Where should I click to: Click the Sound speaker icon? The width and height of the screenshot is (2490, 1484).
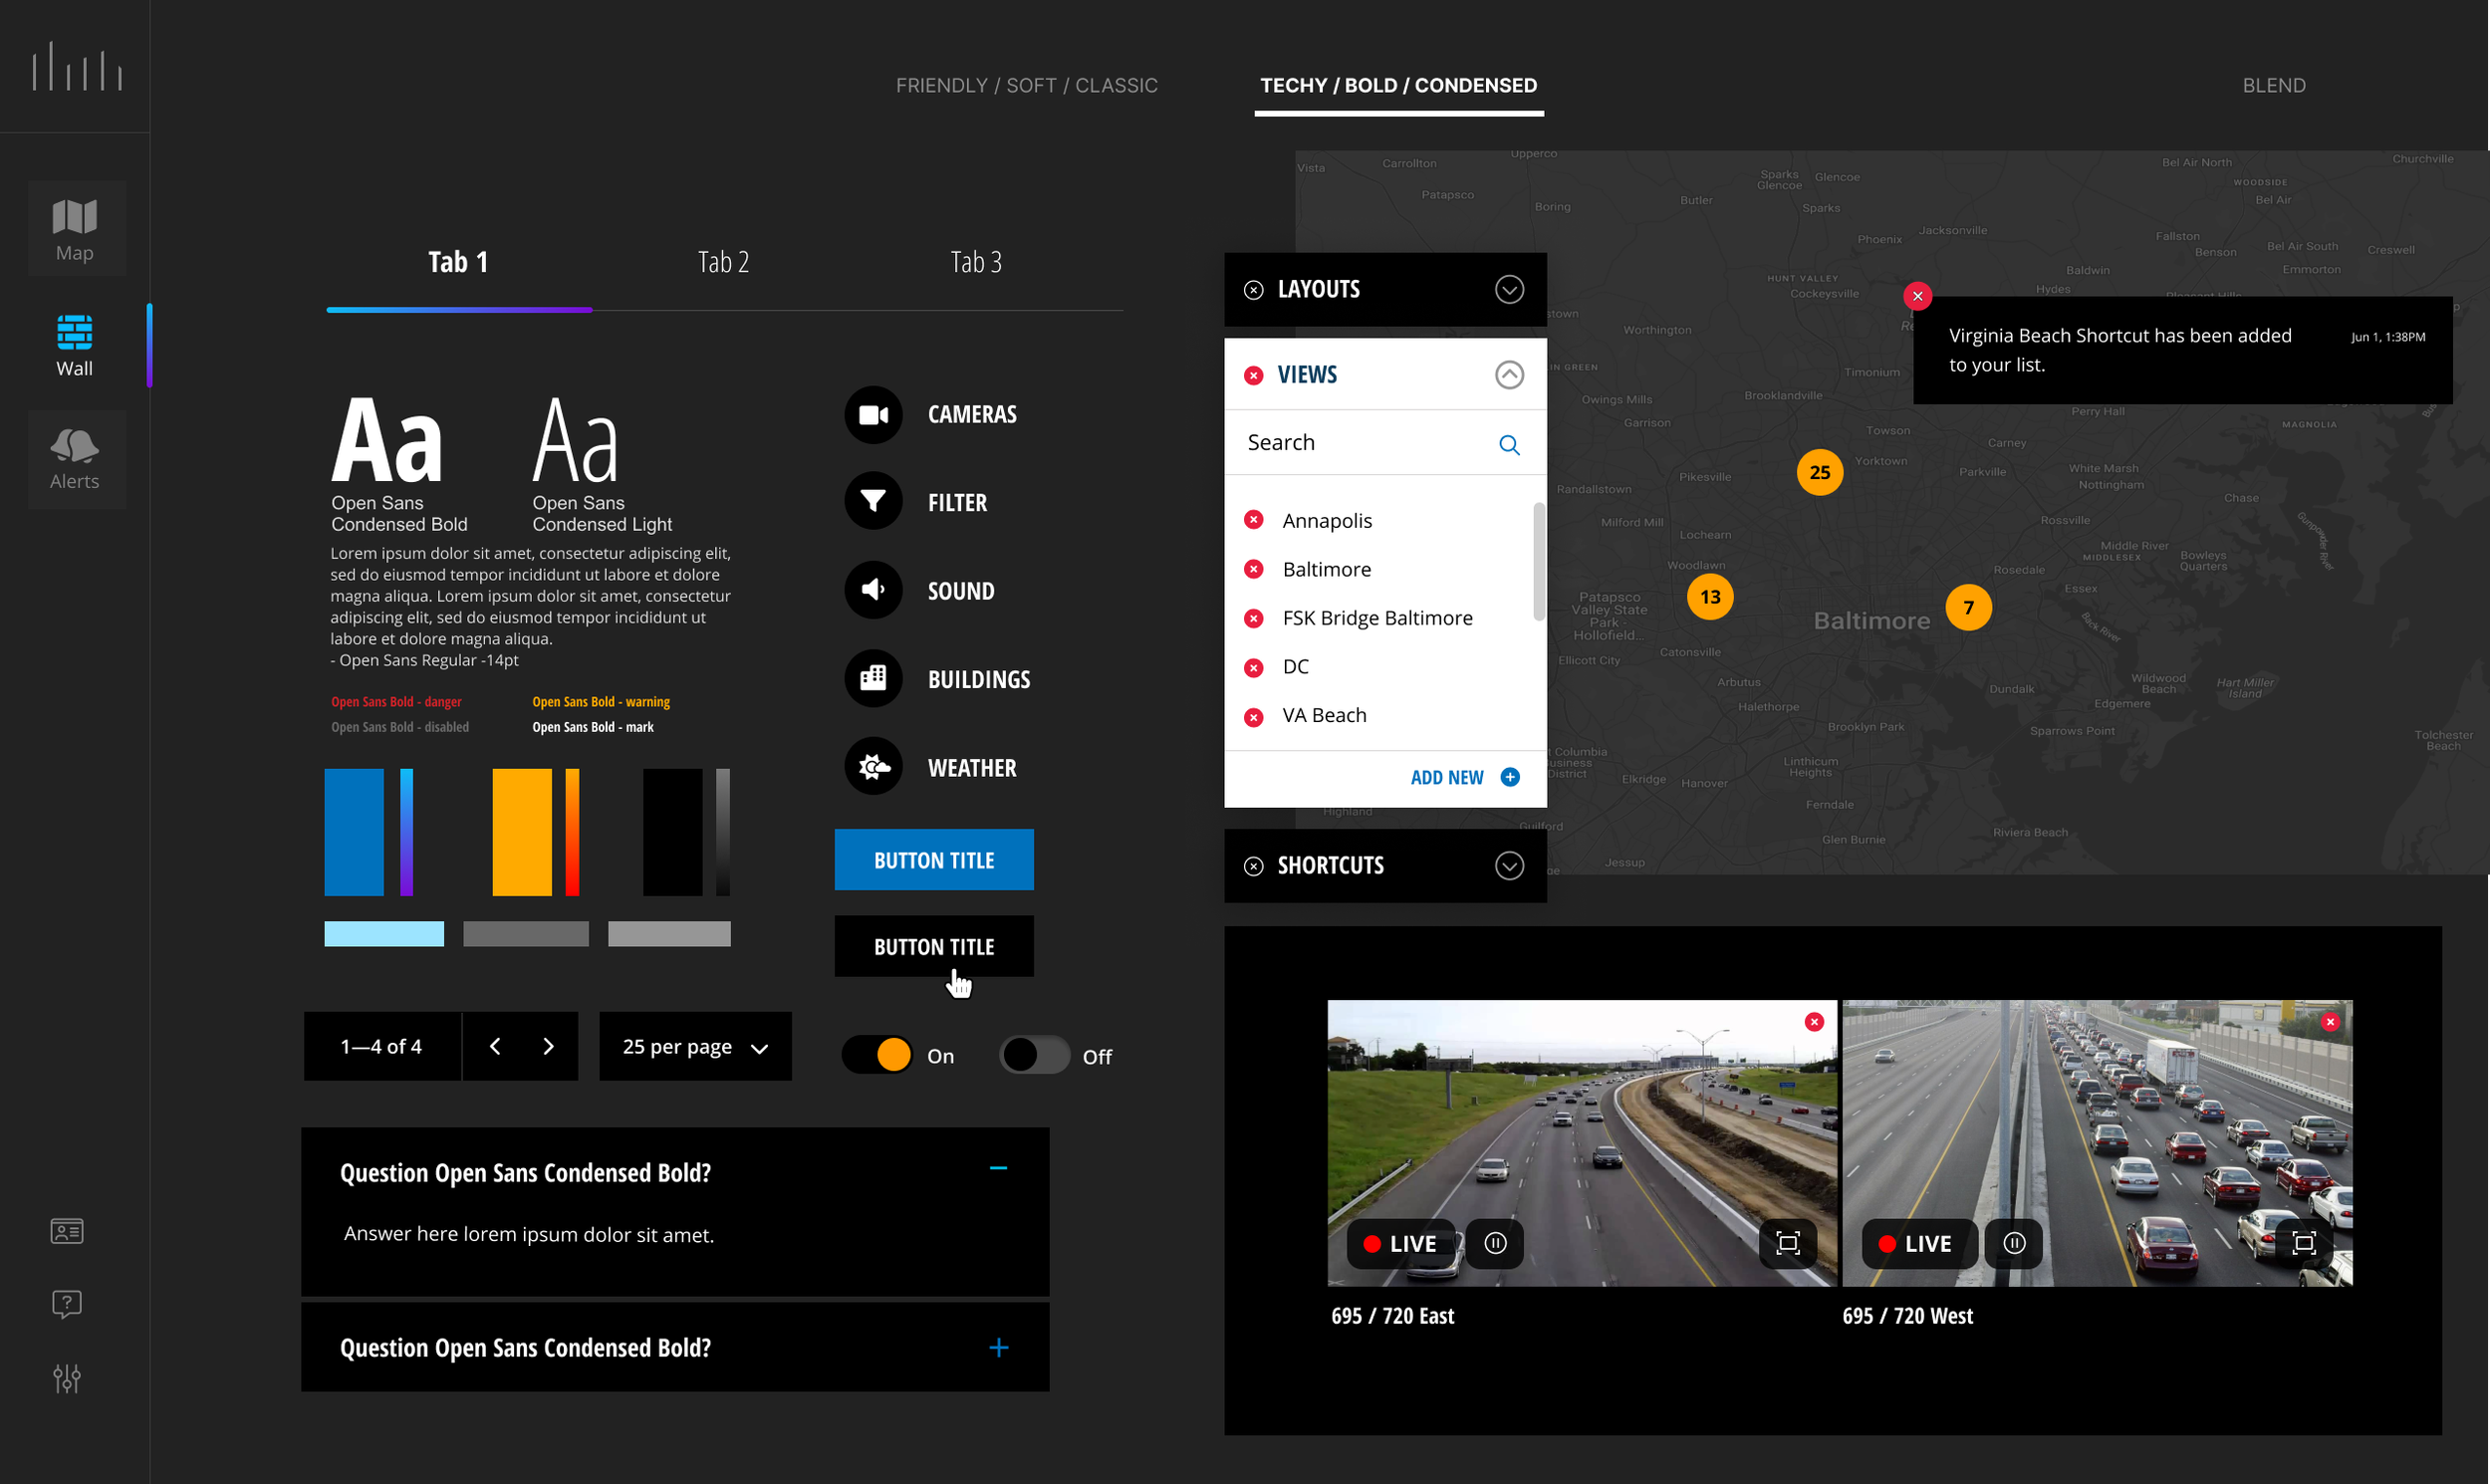click(x=873, y=590)
